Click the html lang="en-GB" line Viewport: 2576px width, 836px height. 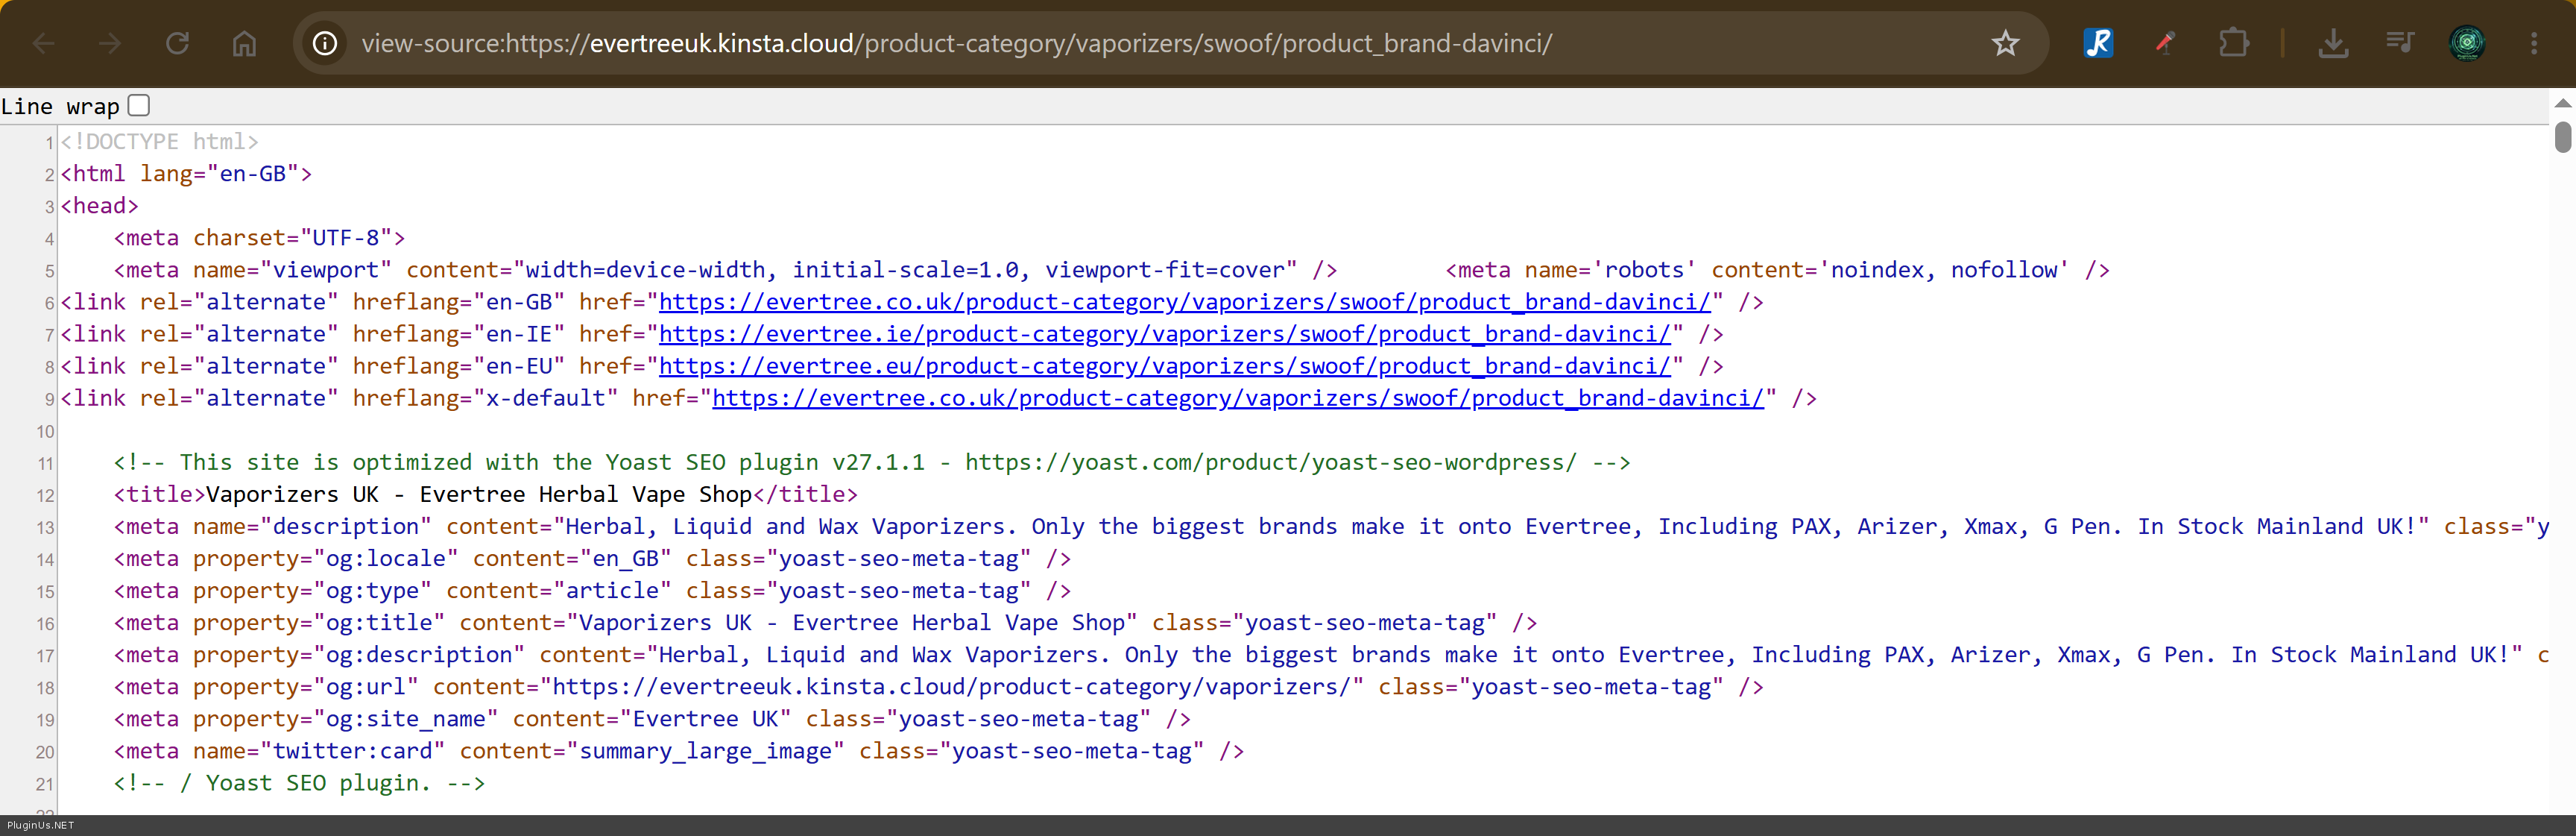tap(186, 174)
